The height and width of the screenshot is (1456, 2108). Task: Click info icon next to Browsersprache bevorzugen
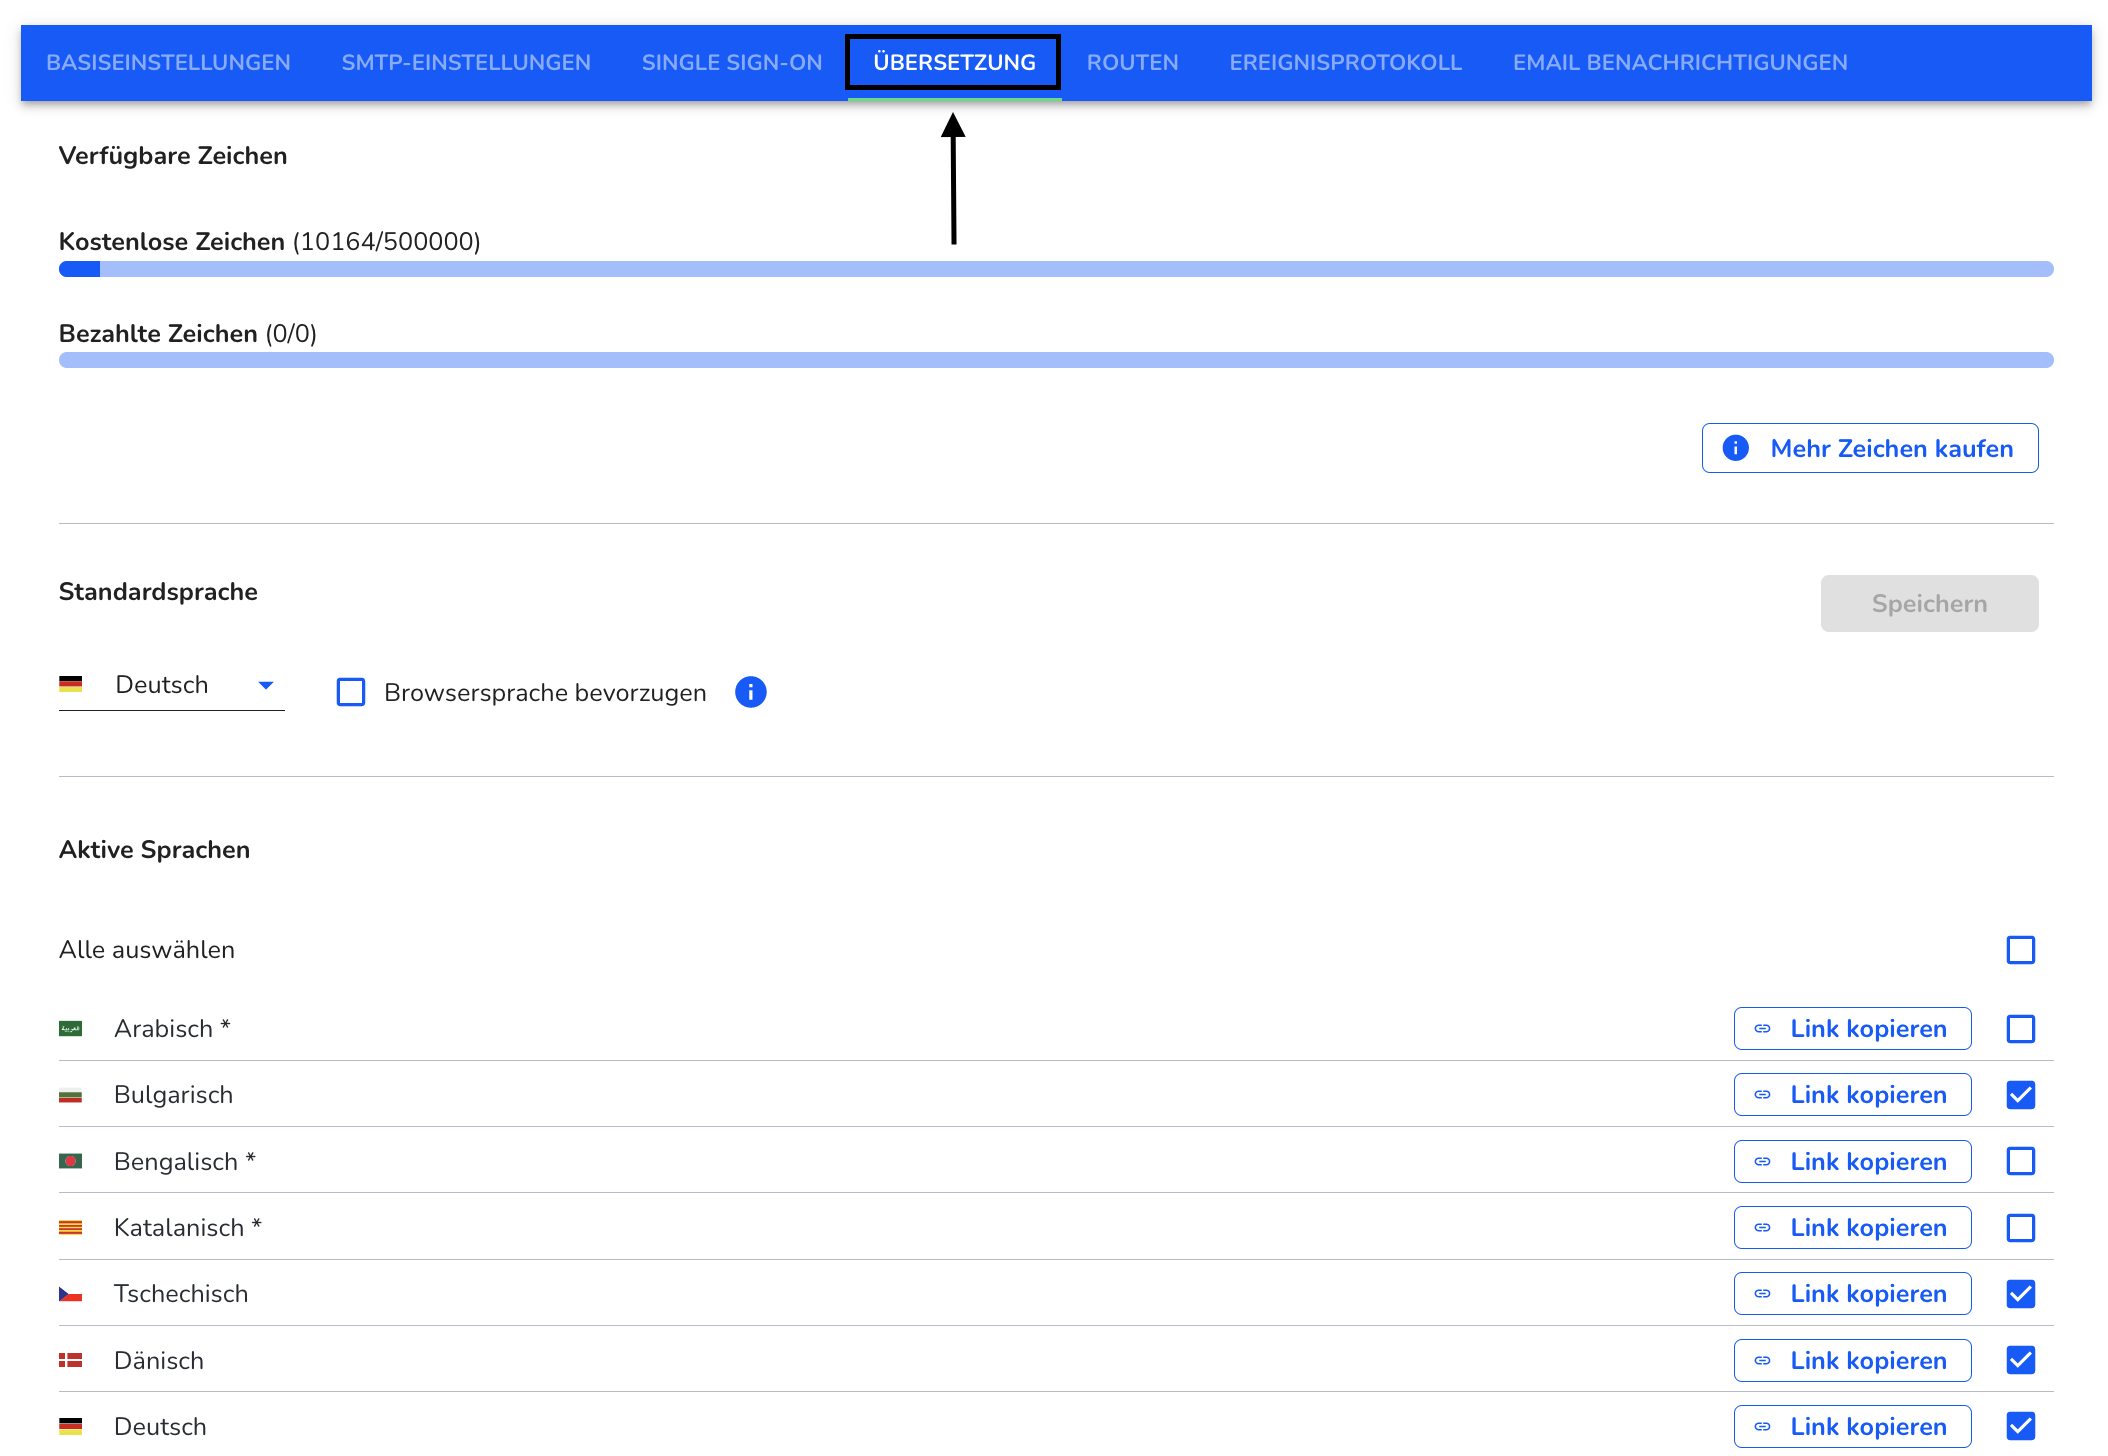(x=751, y=692)
